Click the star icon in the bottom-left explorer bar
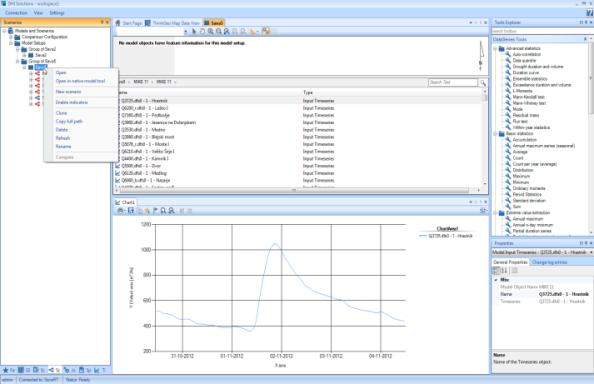This screenshot has width=594, height=384. pos(6,370)
